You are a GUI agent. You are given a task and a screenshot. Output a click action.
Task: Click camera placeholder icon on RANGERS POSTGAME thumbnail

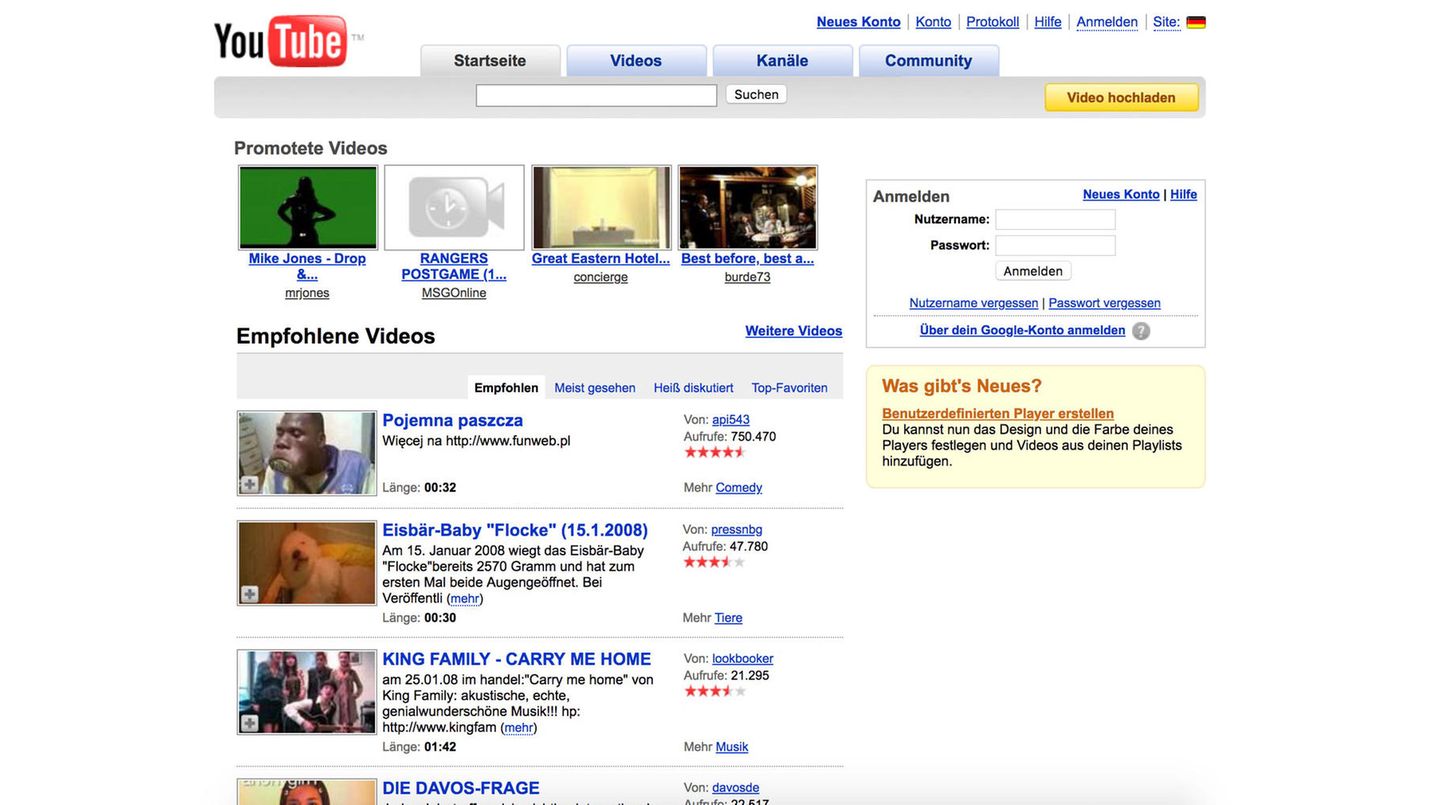[x=453, y=206]
